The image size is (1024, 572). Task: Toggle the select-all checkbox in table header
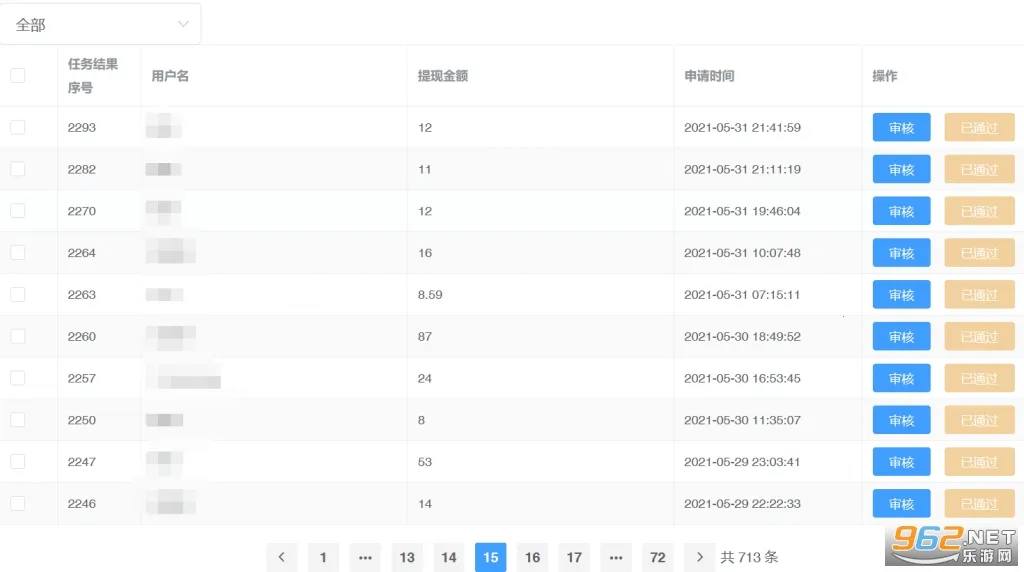coord(18,76)
